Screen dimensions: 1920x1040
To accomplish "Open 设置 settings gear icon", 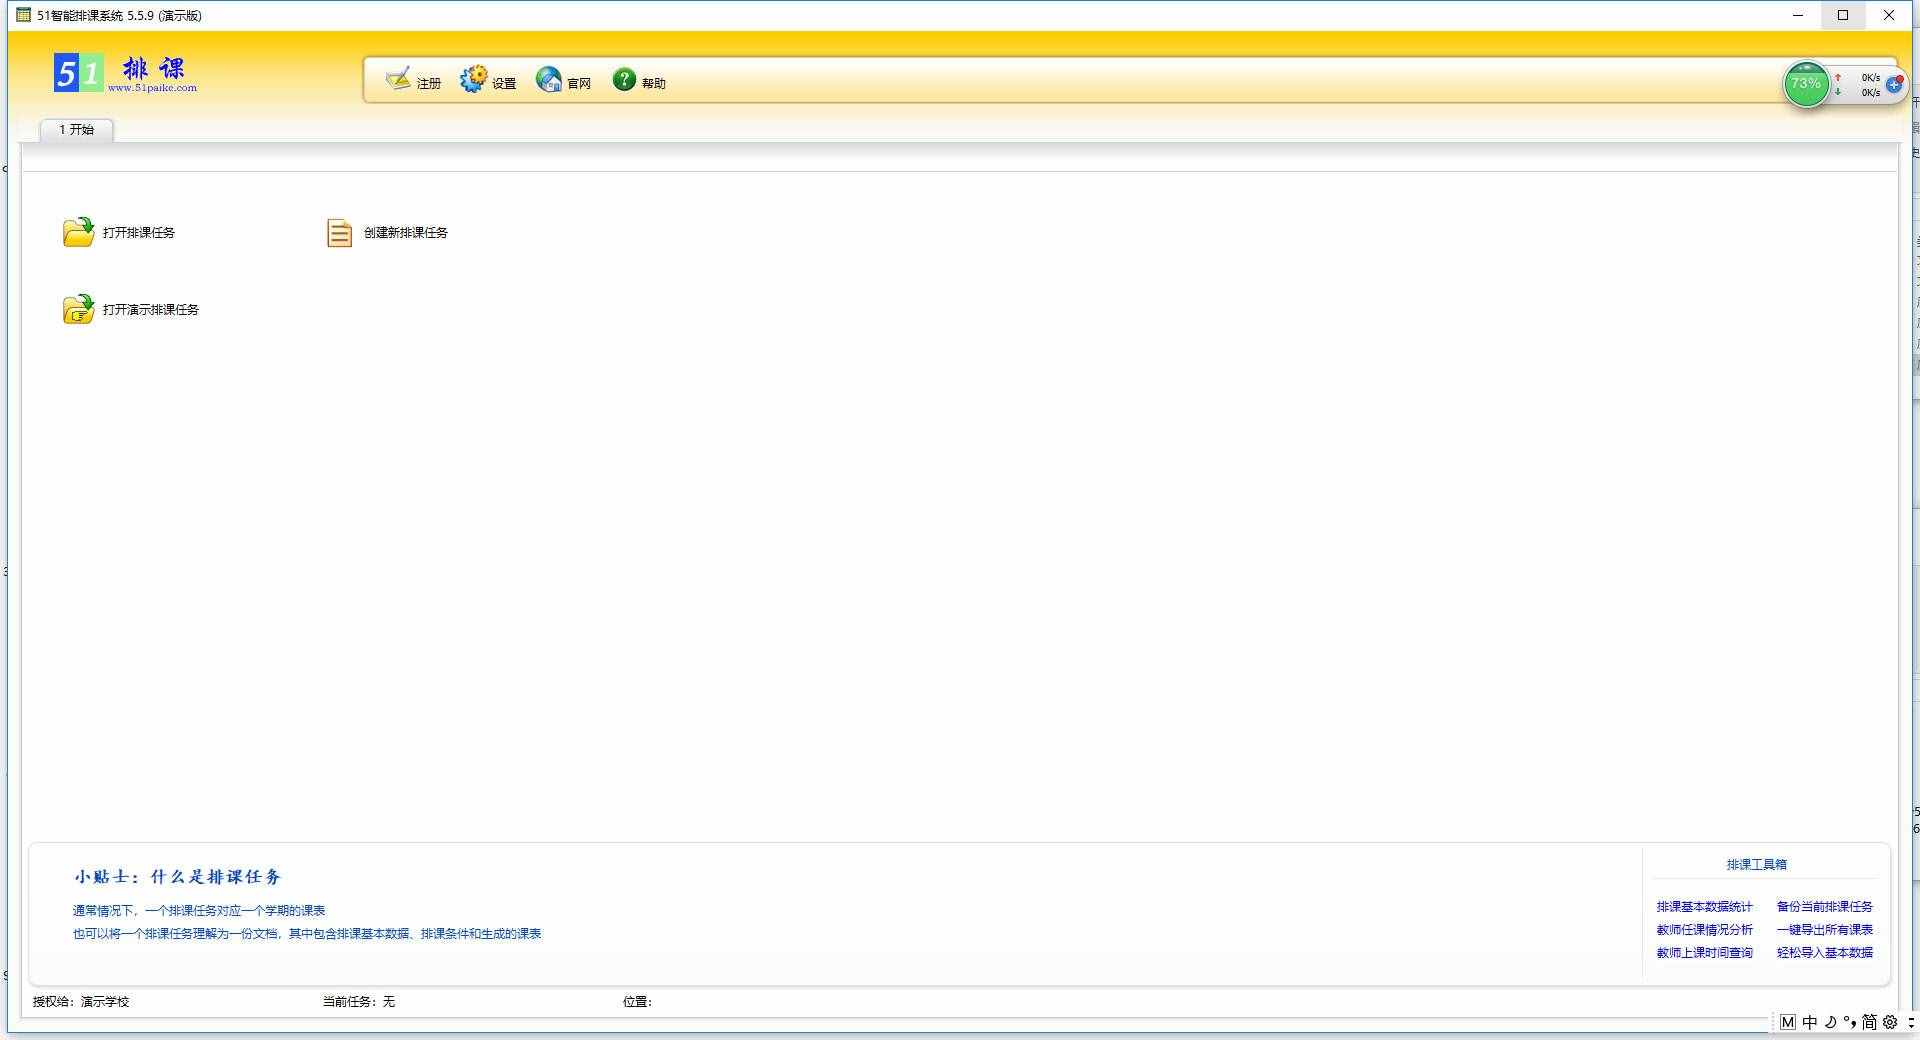I will [x=473, y=79].
